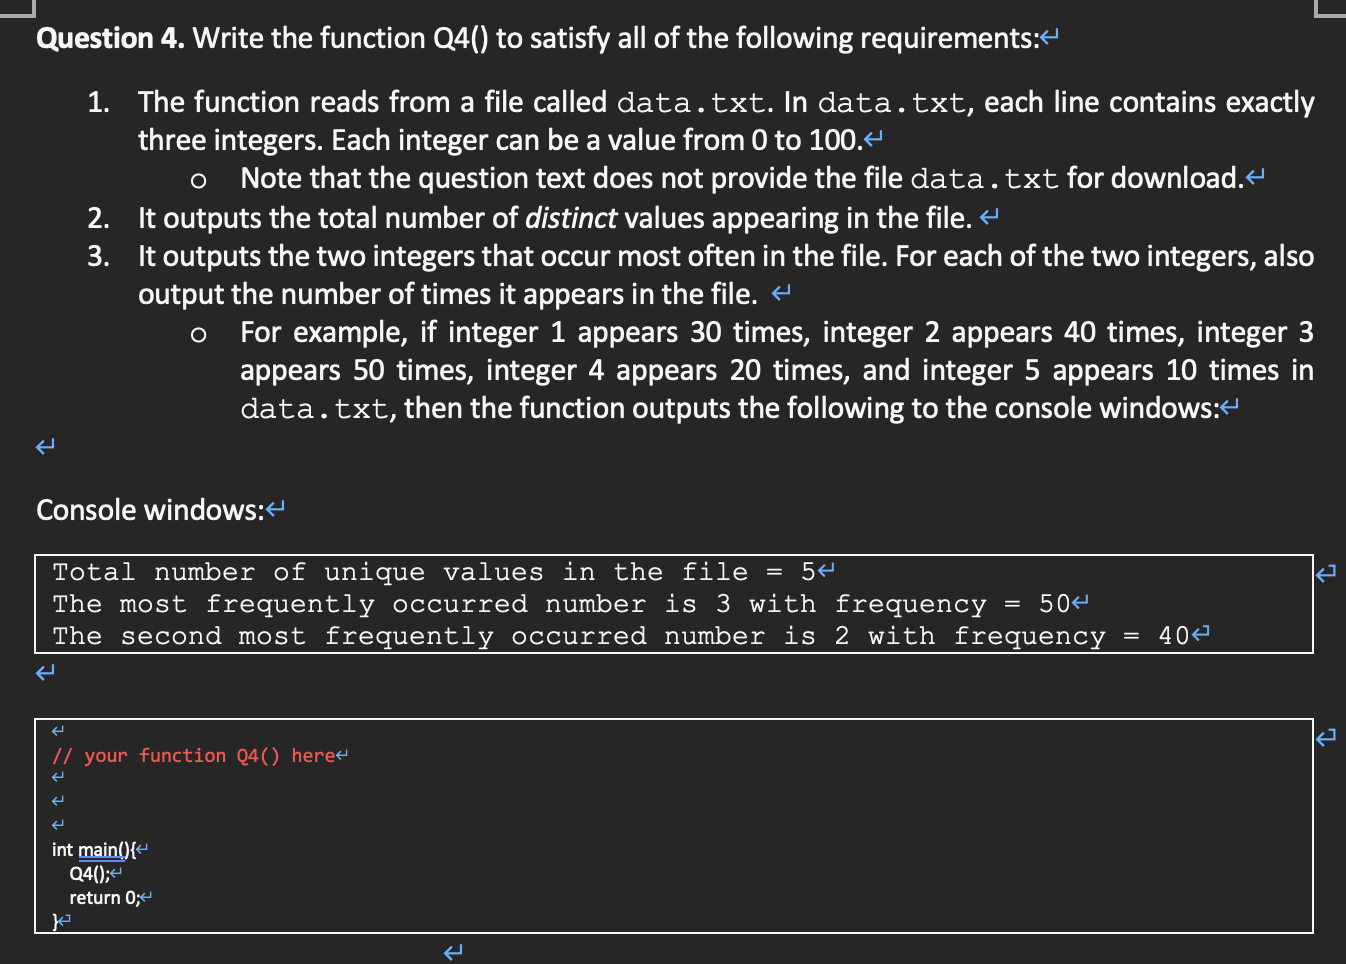Click the "int main(){" code line

93,849
